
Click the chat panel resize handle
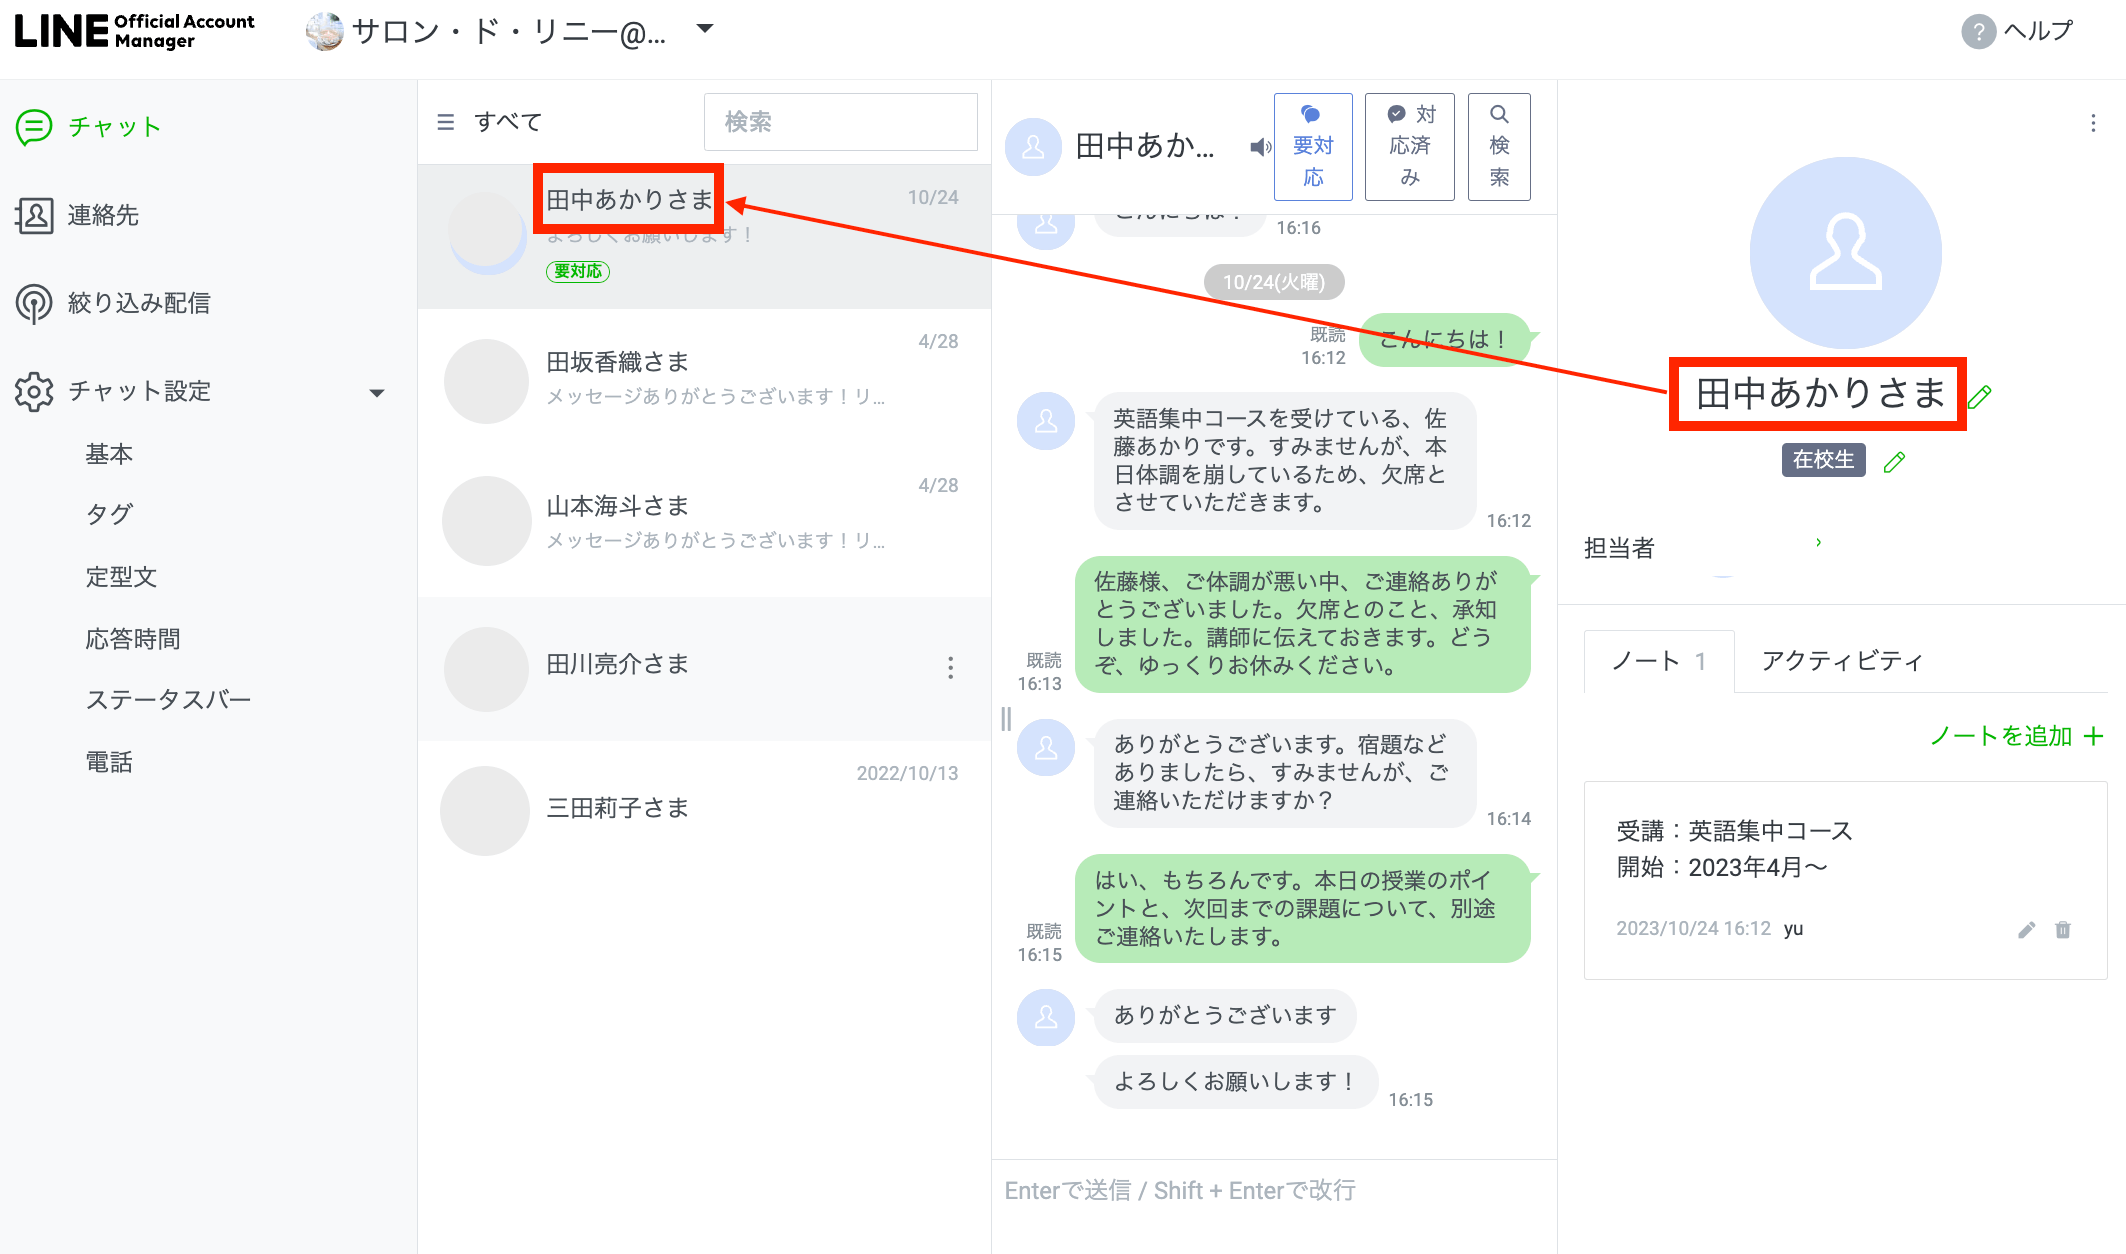[x=1006, y=718]
